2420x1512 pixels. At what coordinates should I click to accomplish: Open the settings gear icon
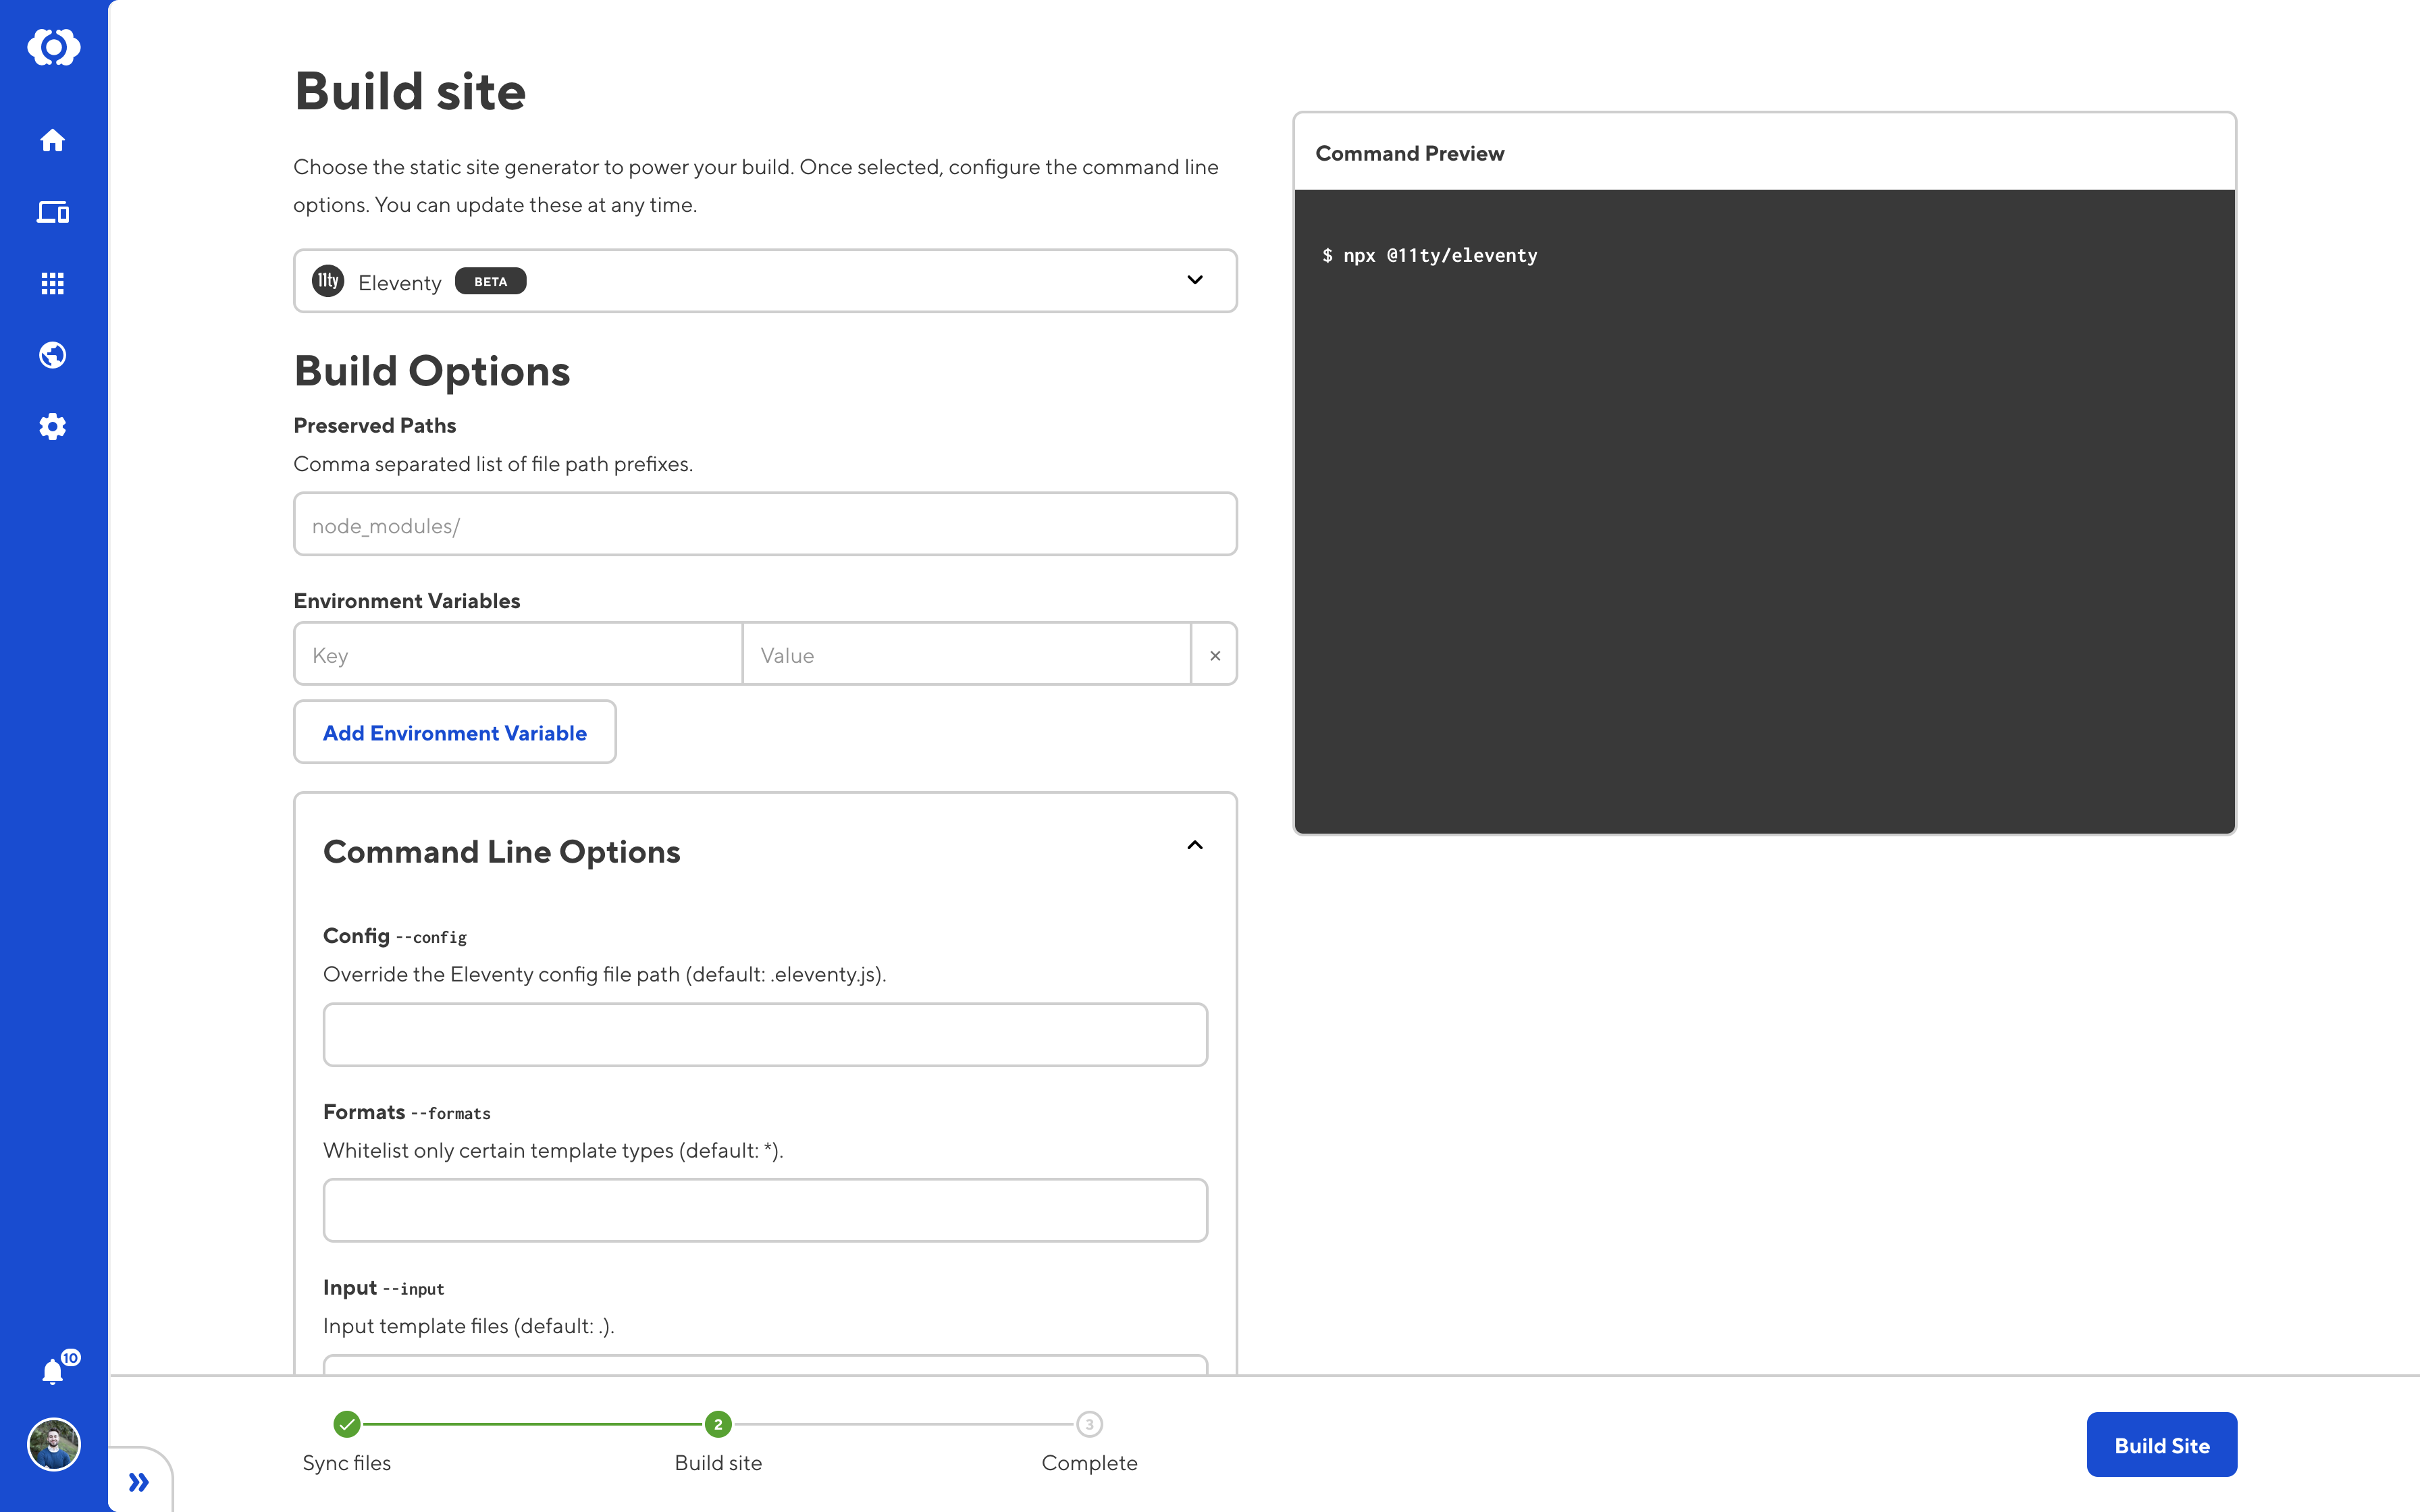coord(53,427)
